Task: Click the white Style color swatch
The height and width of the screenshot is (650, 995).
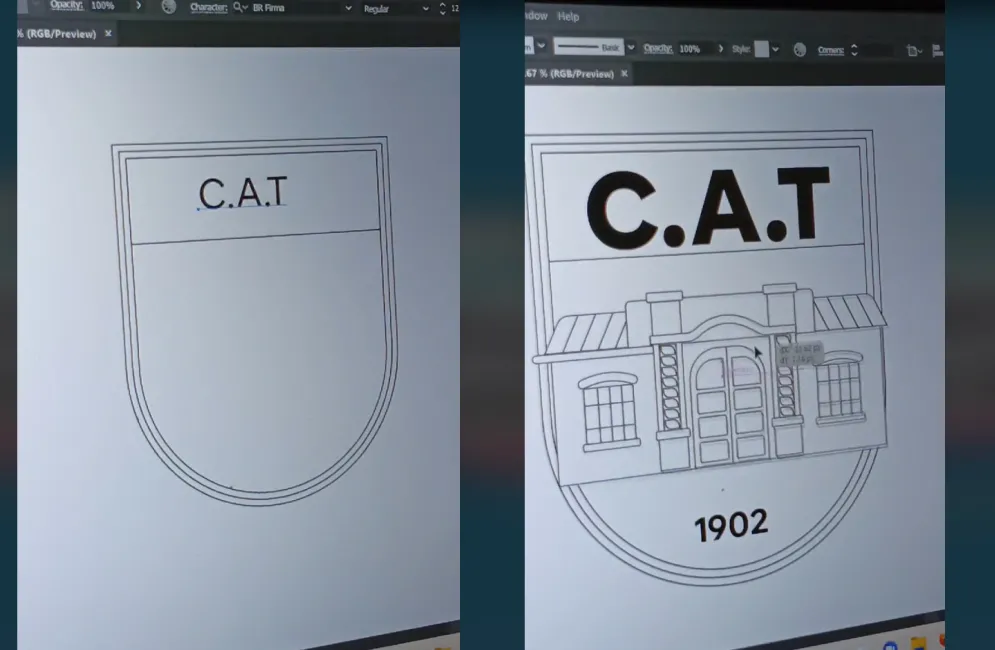Action: 764,48
